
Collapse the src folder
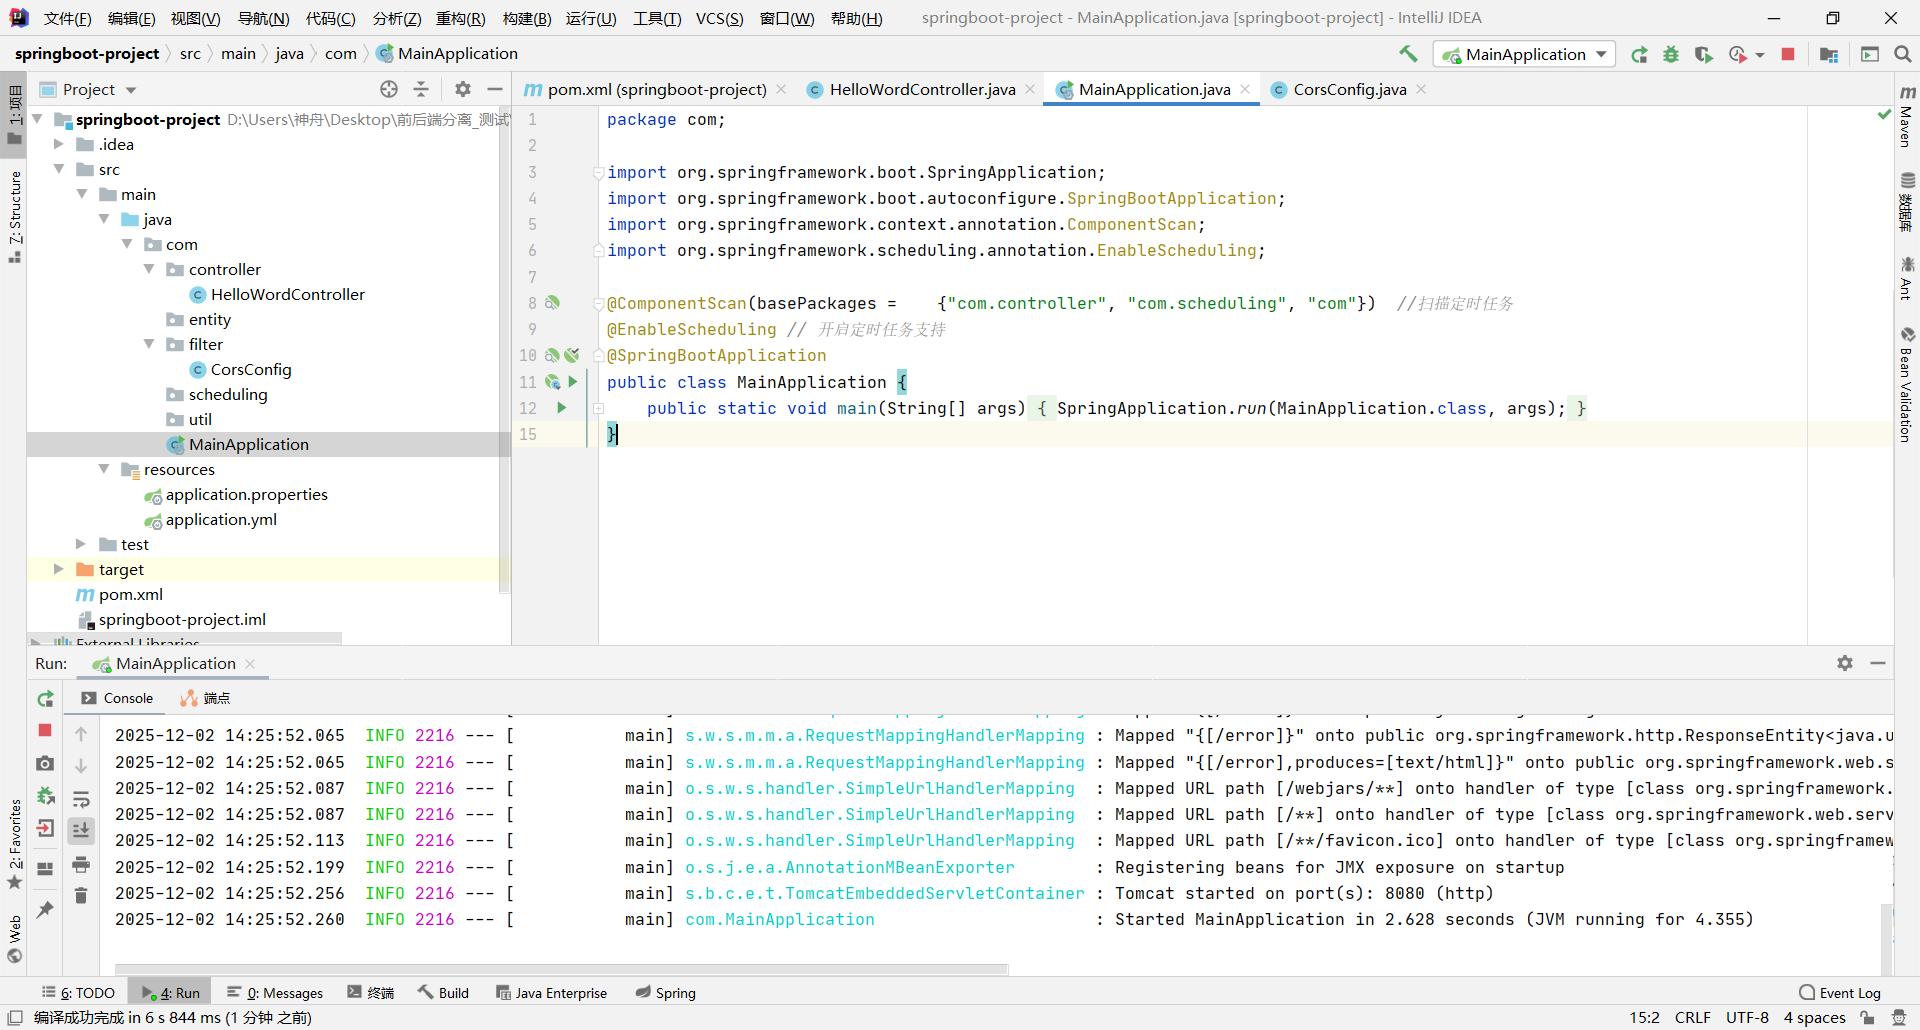pos(59,169)
